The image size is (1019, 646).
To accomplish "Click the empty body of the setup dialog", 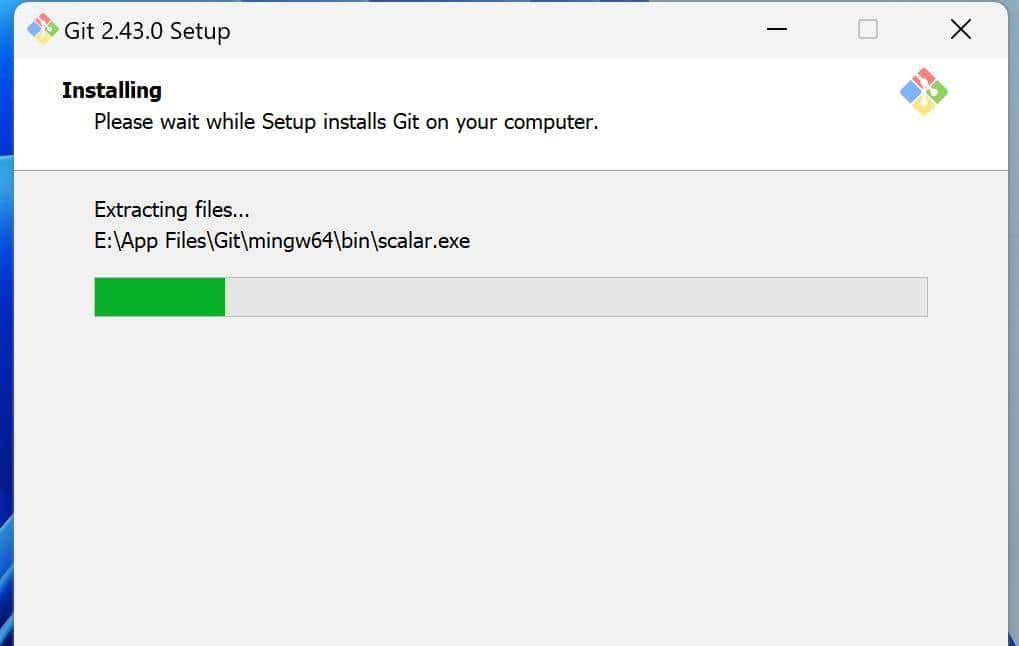I will 500,470.
